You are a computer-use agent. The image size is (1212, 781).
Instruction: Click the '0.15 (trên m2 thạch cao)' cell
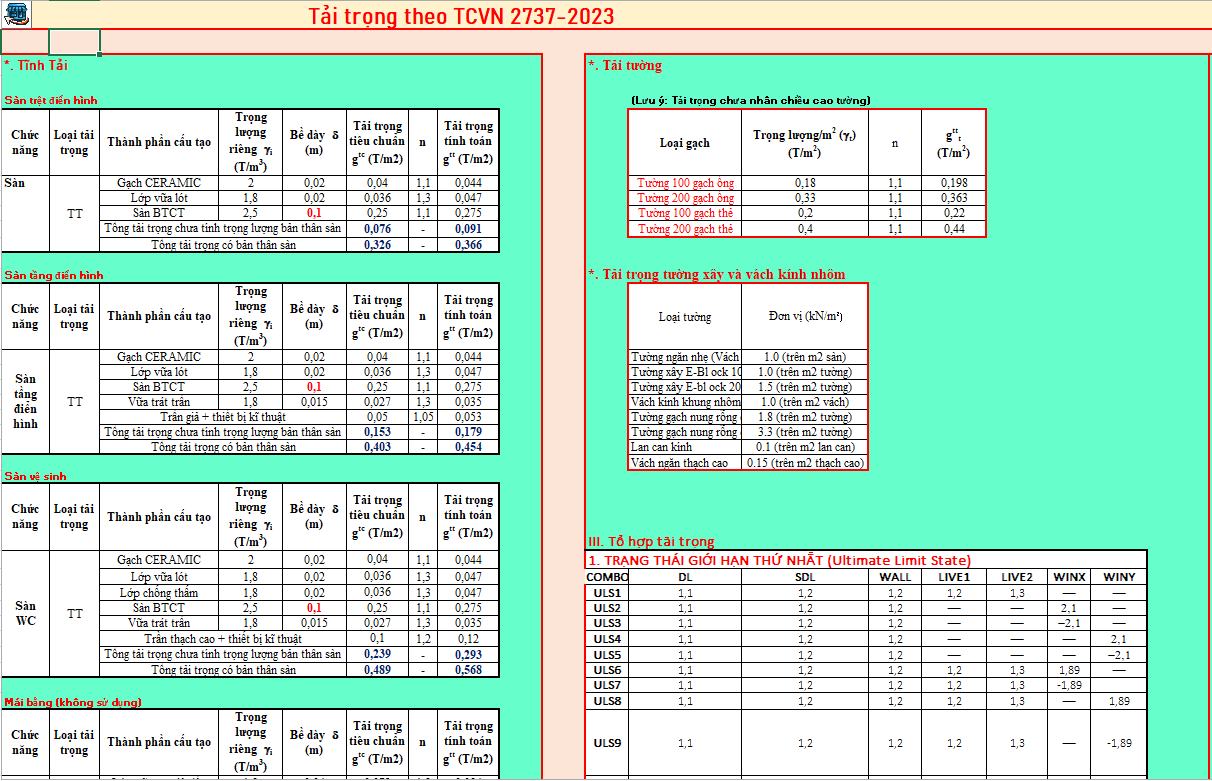coord(805,463)
